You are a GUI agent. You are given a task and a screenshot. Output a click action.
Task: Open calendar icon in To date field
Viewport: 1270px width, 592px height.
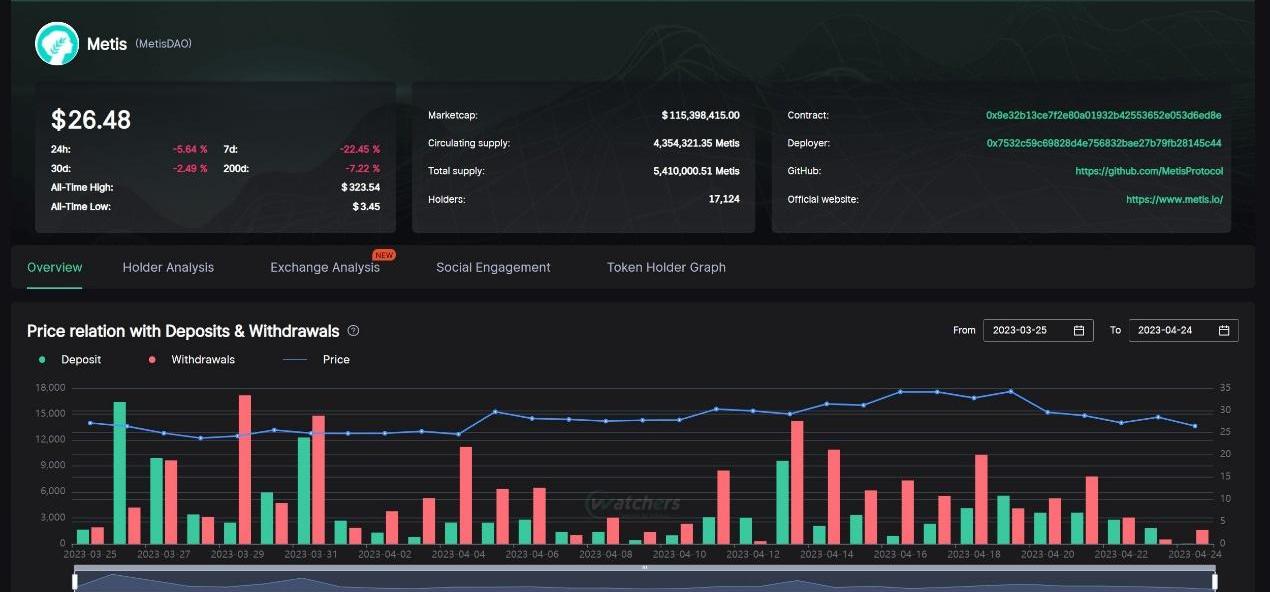click(1224, 330)
